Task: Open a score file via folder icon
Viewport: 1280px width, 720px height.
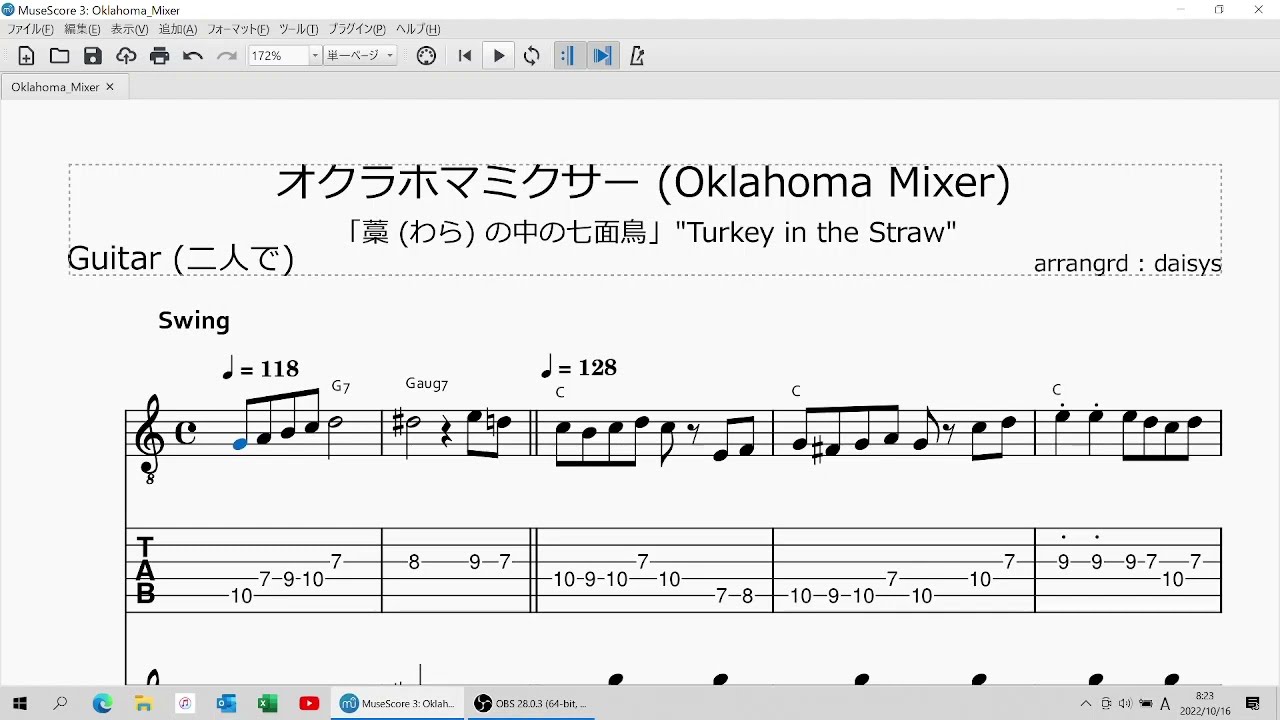Action: point(59,56)
